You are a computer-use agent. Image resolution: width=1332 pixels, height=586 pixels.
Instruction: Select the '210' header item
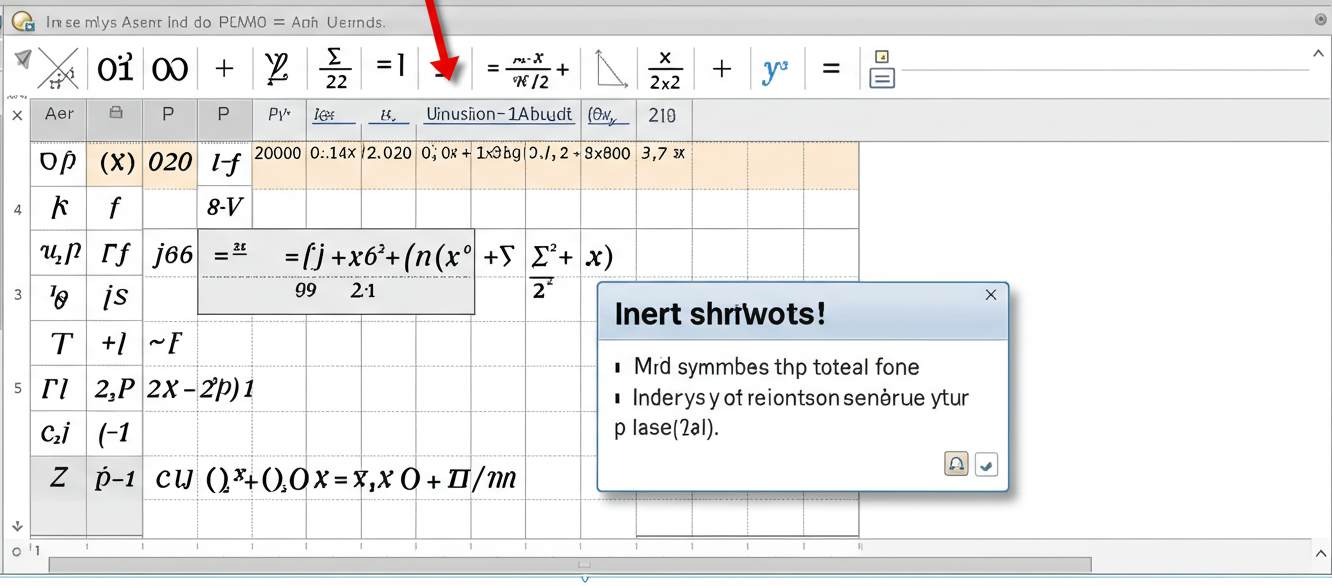click(x=662, y=116)
